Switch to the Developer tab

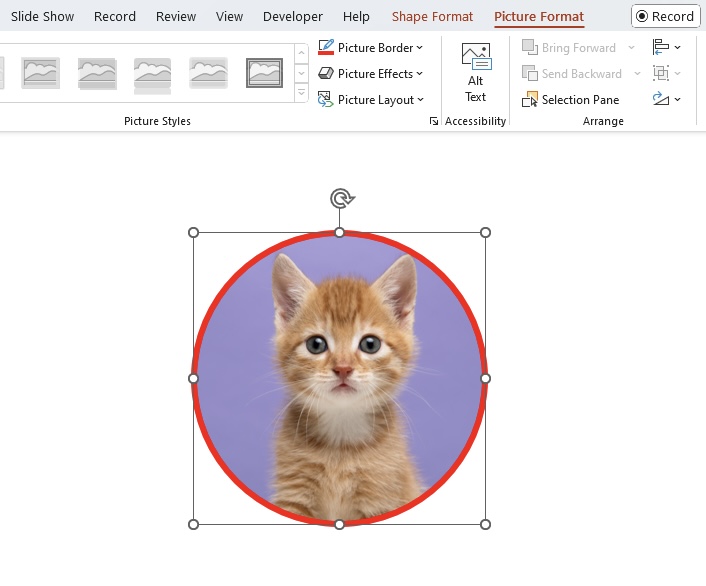(293, 17)
